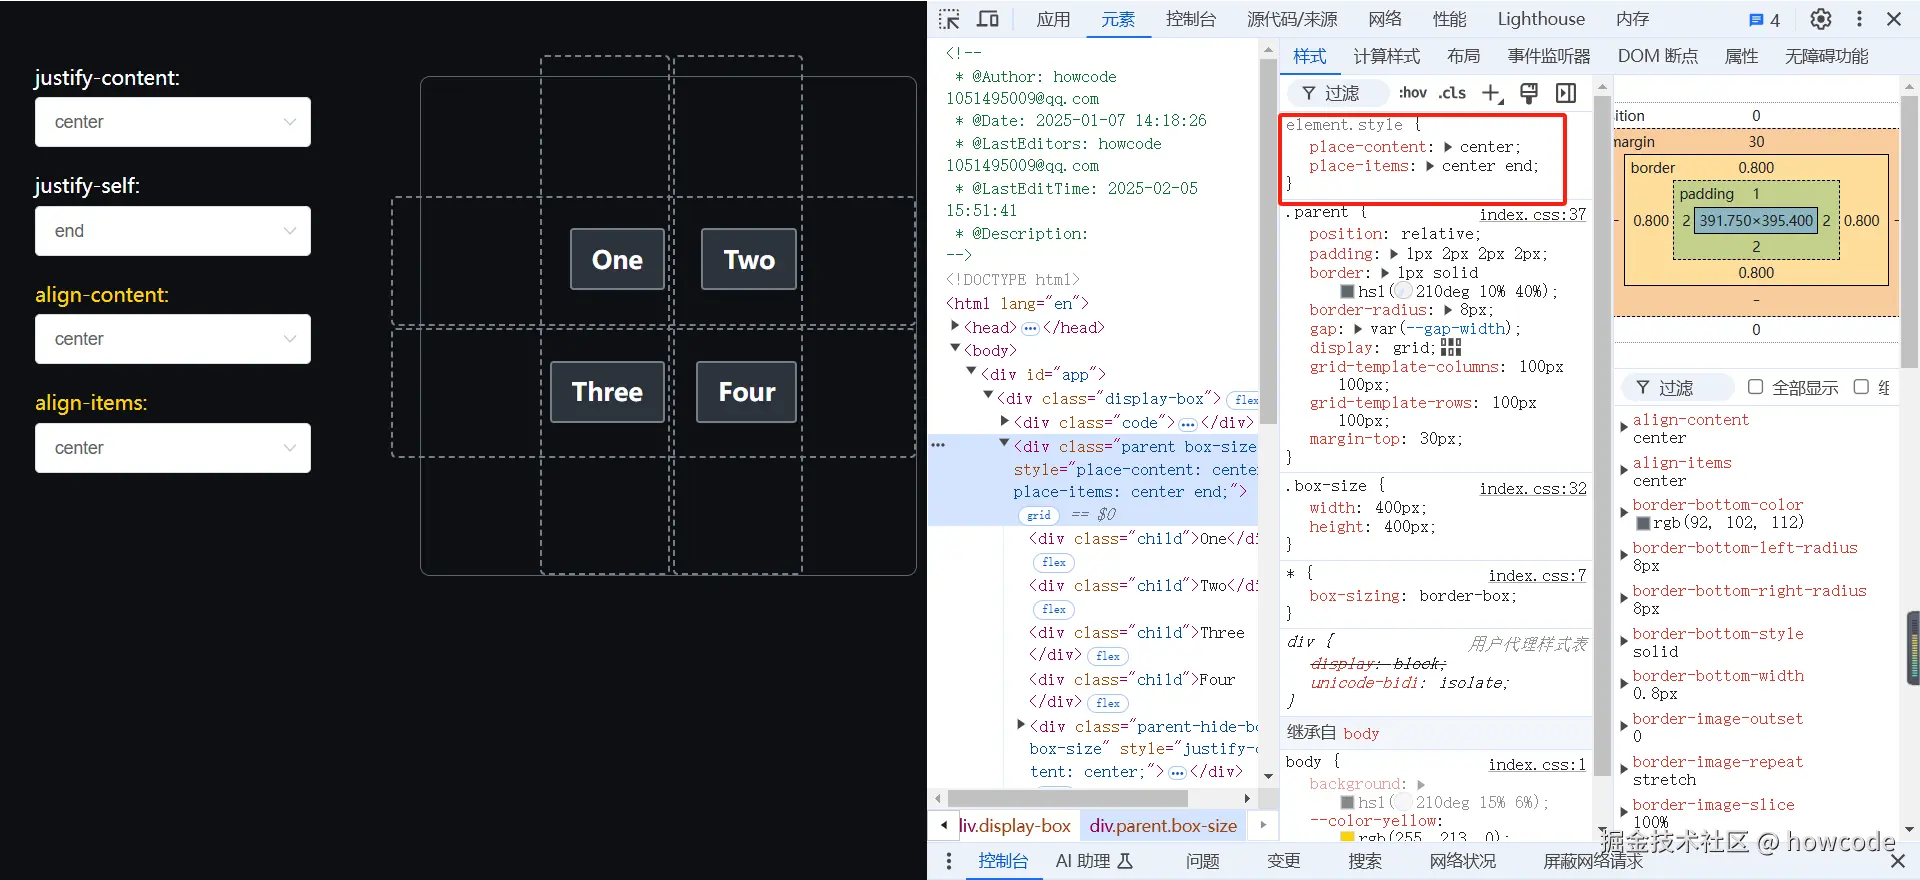Open the index.css:32 source link
Screen dimensions: 1920x880
1533,488
